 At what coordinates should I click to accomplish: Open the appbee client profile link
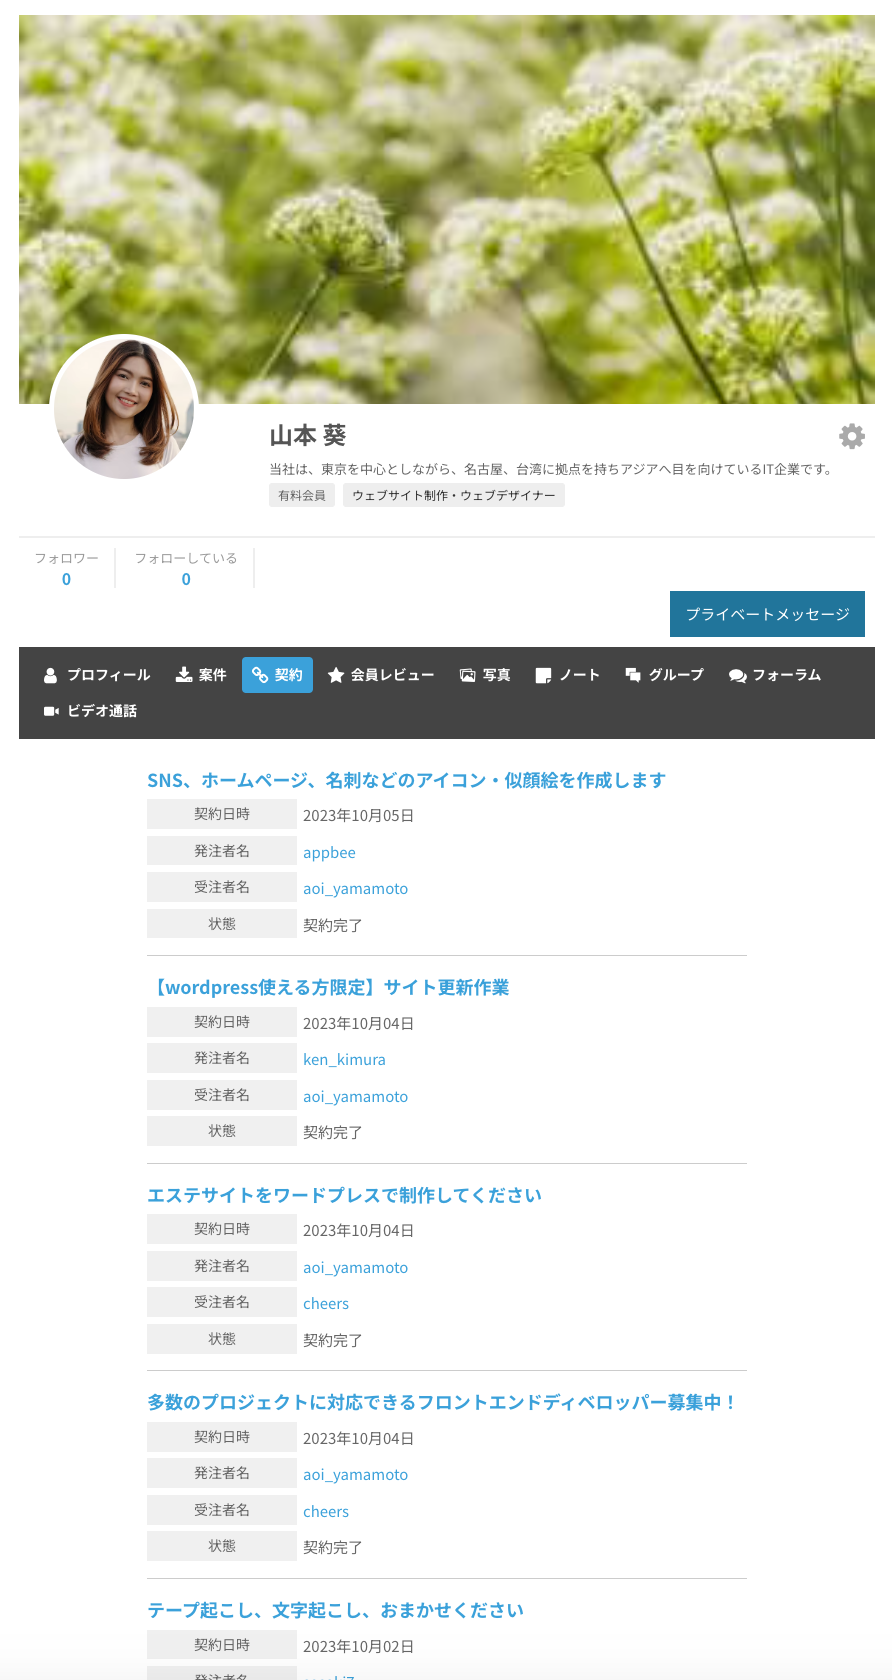329,853
